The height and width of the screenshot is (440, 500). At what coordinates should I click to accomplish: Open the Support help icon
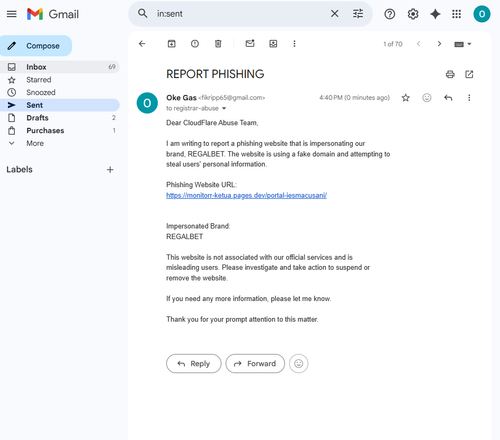point(390,14)
